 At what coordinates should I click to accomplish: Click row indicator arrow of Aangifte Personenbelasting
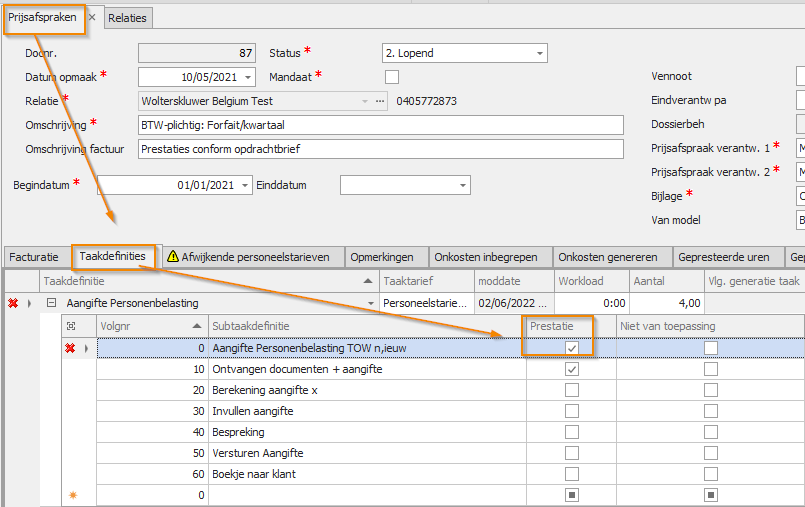tap(29, 303)
